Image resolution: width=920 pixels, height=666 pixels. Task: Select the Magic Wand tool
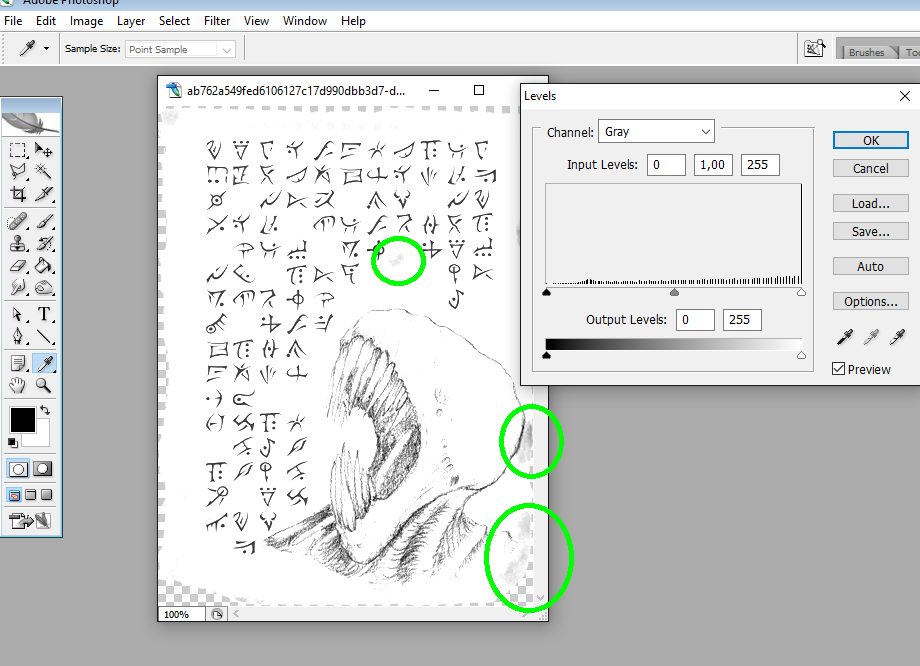pos(43,171)
